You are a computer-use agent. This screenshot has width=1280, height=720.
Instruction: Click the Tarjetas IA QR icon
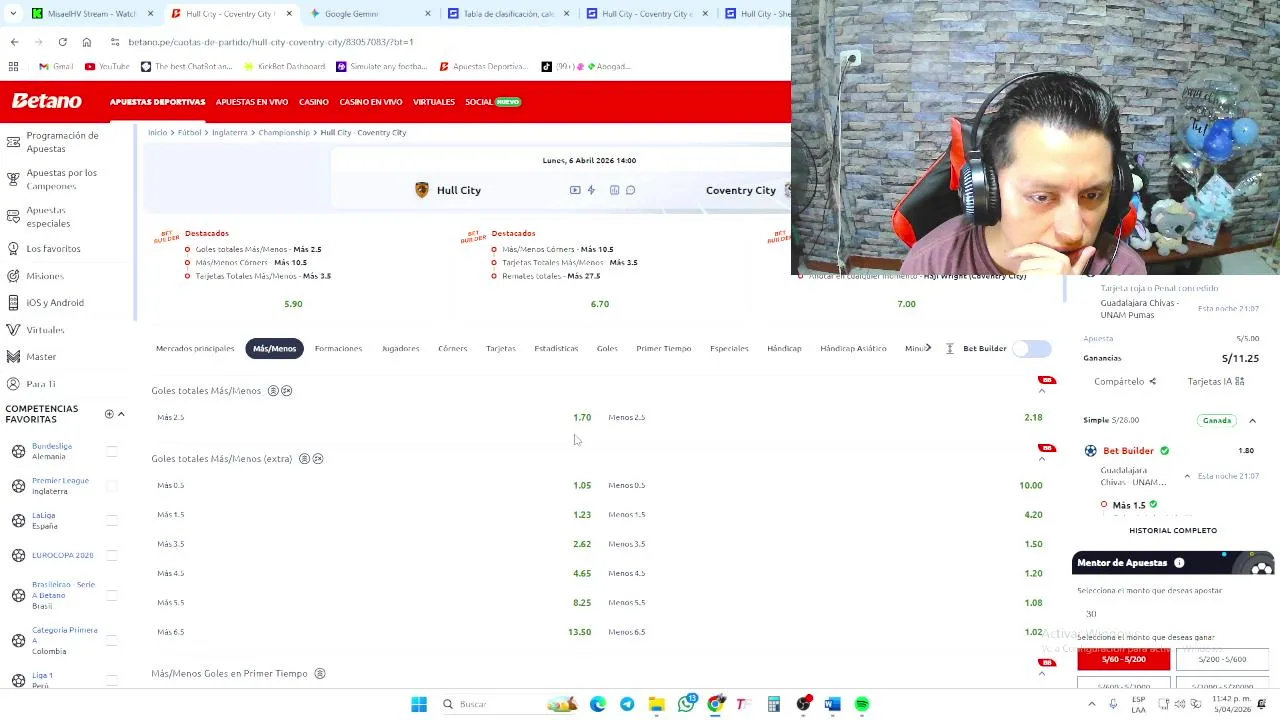[1240, 381]
